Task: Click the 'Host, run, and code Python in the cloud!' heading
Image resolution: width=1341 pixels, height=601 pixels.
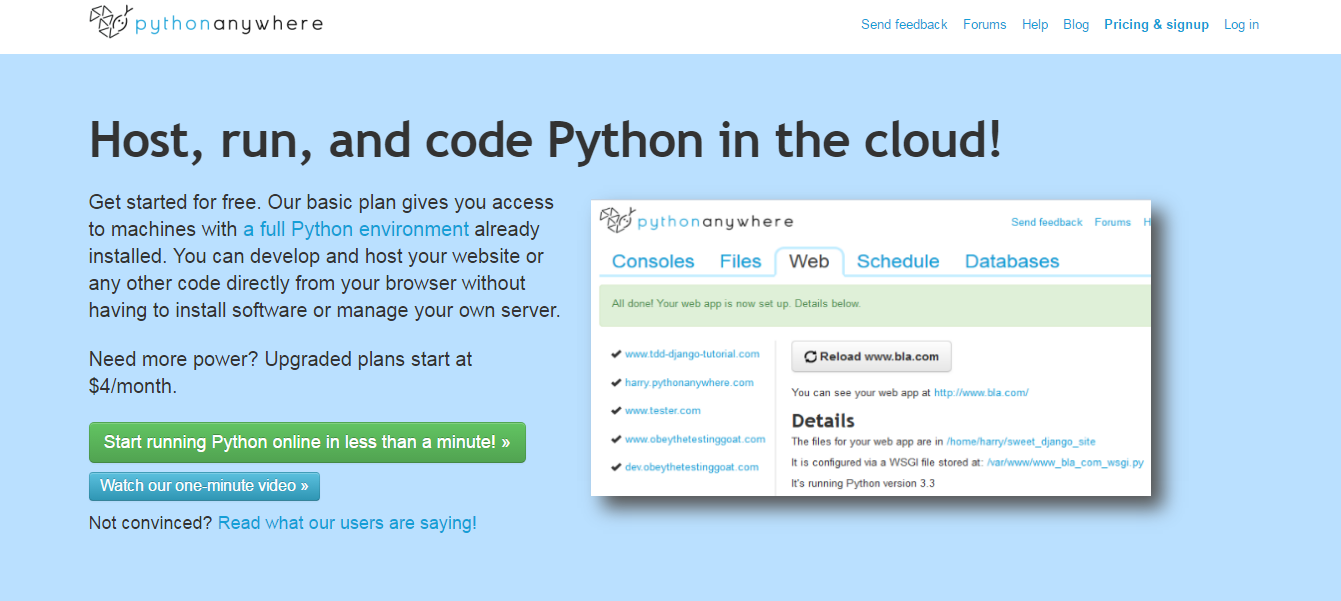Action: (545, 140)
